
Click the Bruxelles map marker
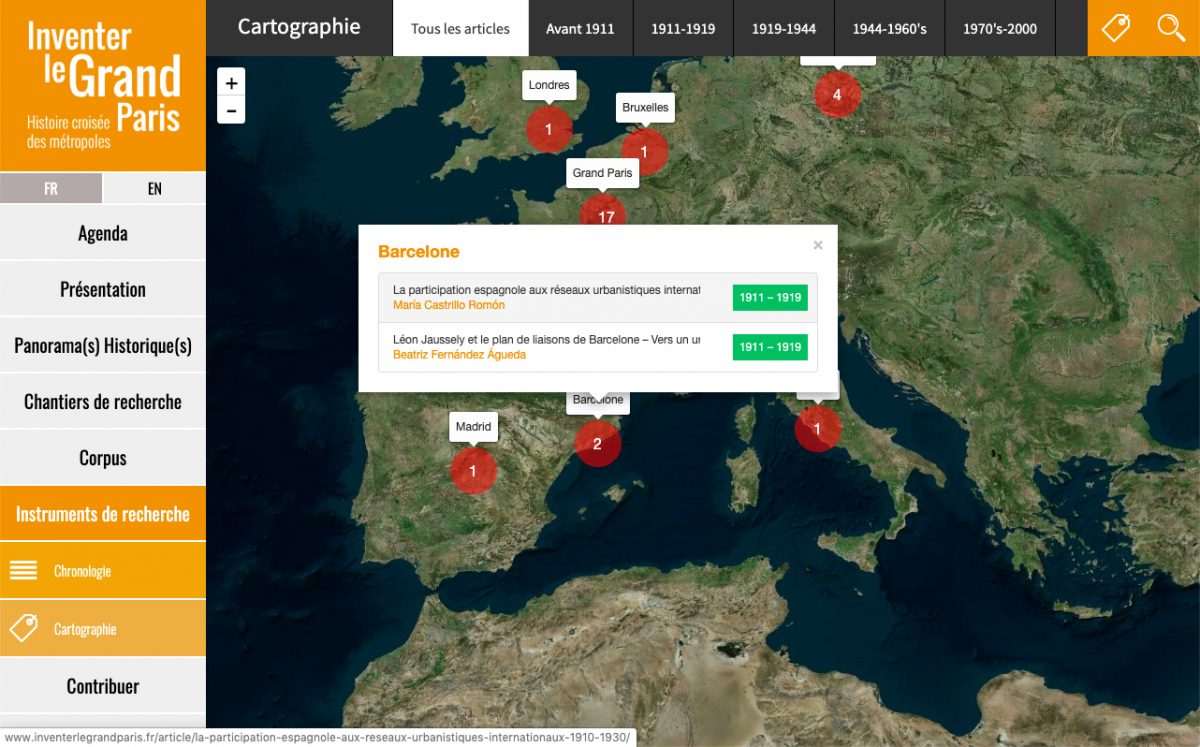click(x=644, y=152)
